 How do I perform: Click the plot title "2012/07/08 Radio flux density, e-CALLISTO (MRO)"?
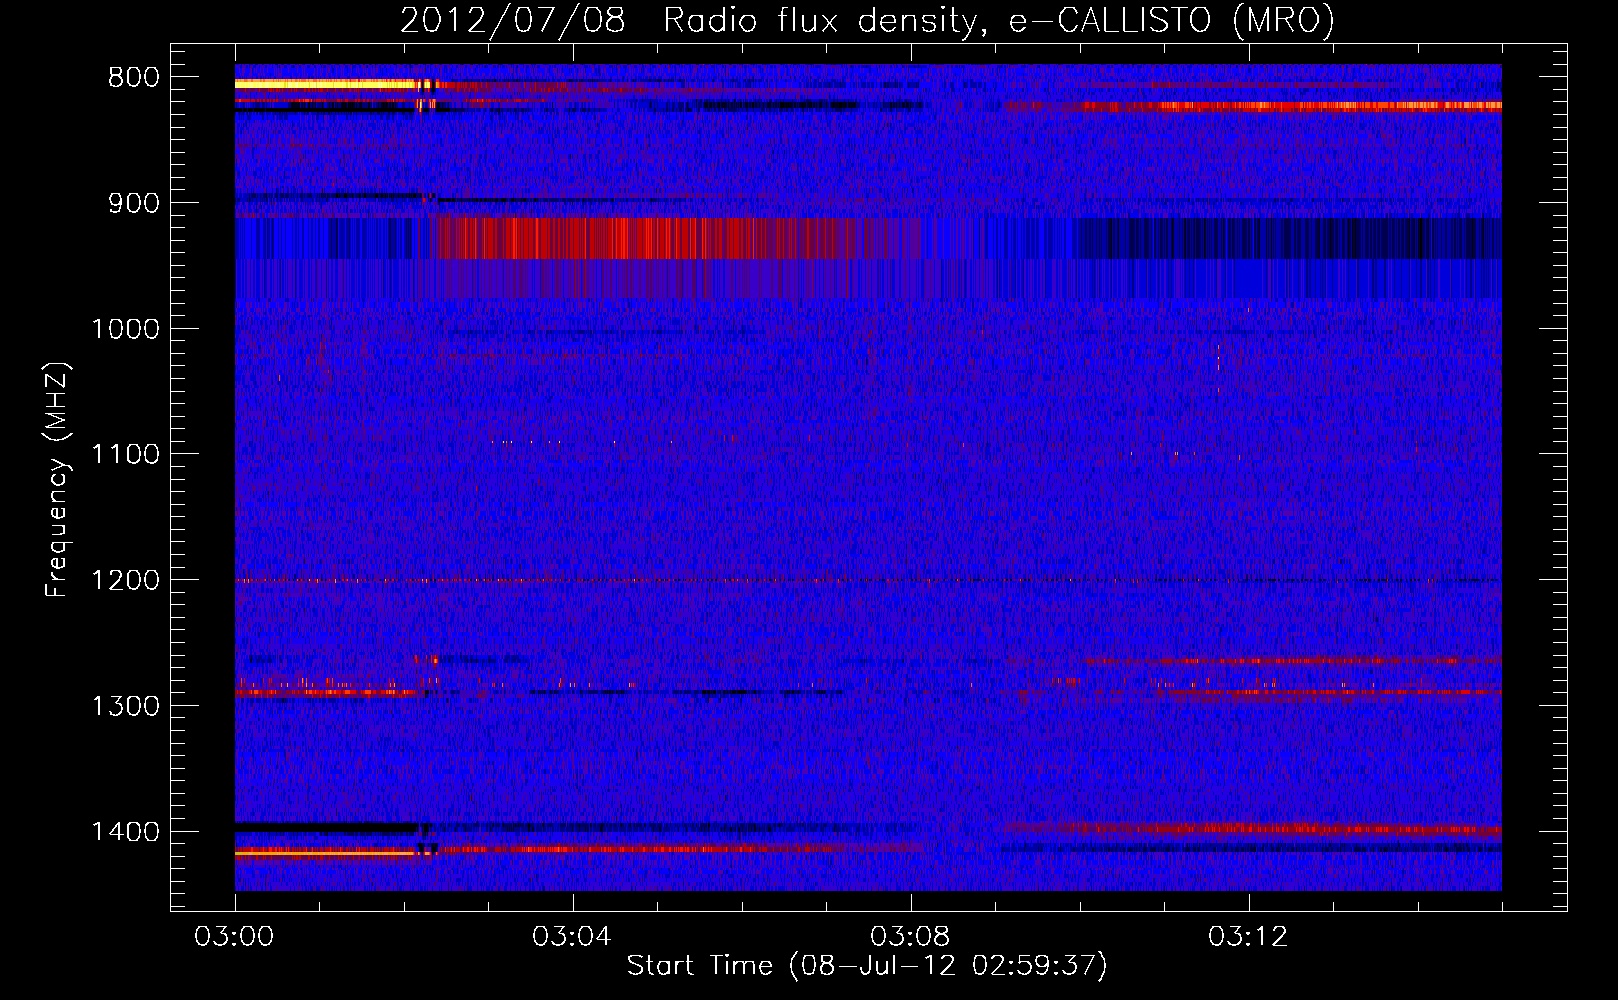click(x=867, y=21)
